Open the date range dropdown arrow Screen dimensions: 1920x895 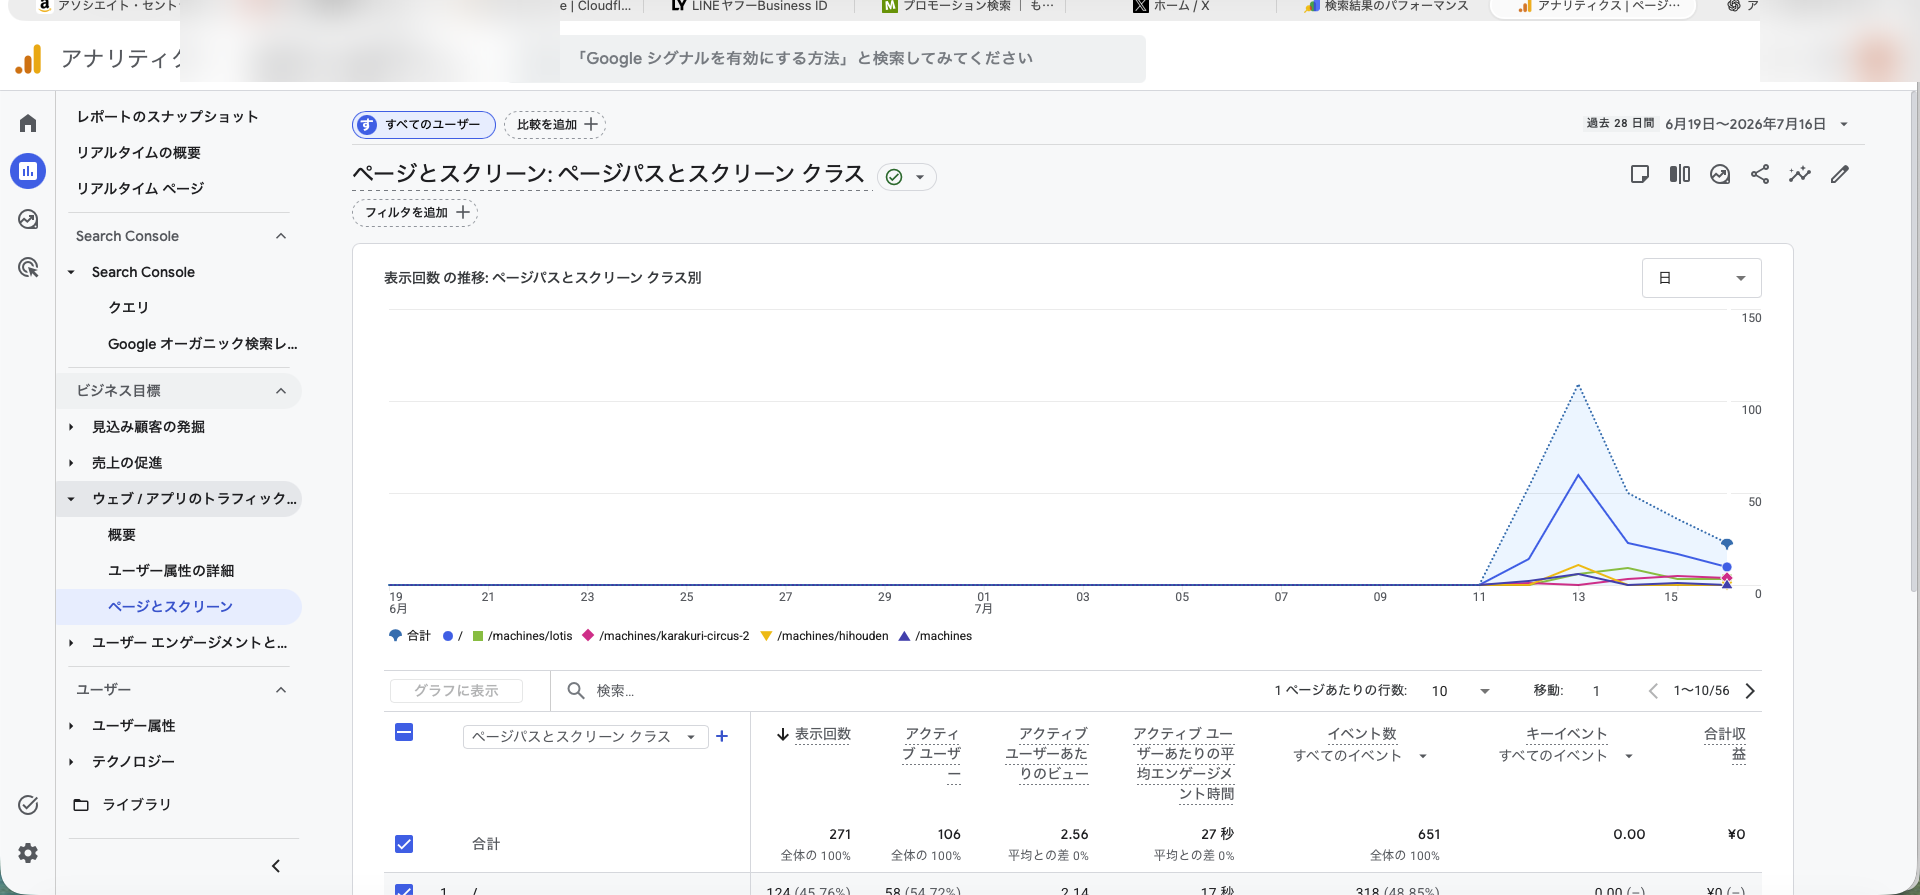(1844, 125)
